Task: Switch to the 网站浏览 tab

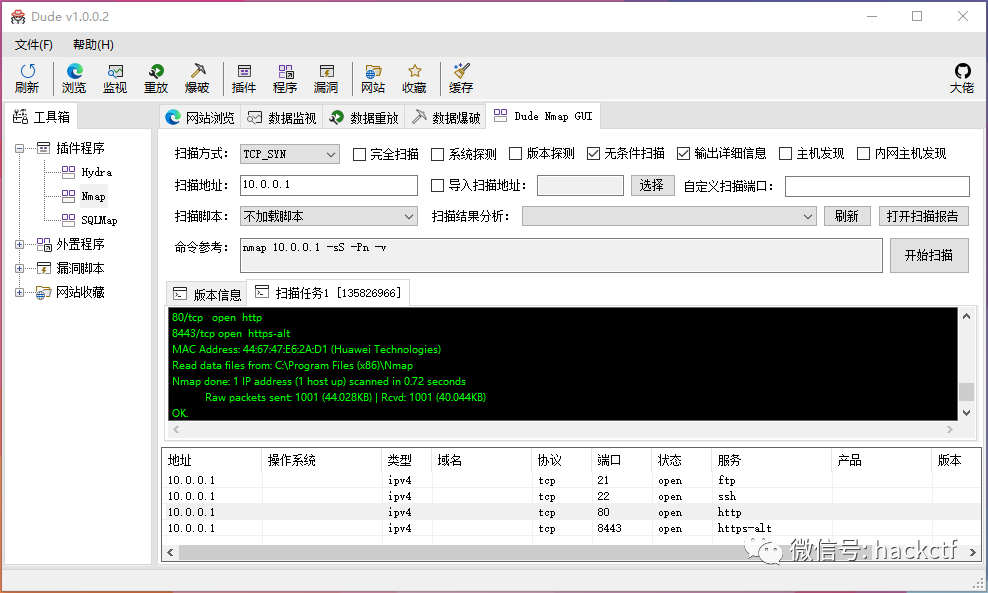Action: click(200, 117)
